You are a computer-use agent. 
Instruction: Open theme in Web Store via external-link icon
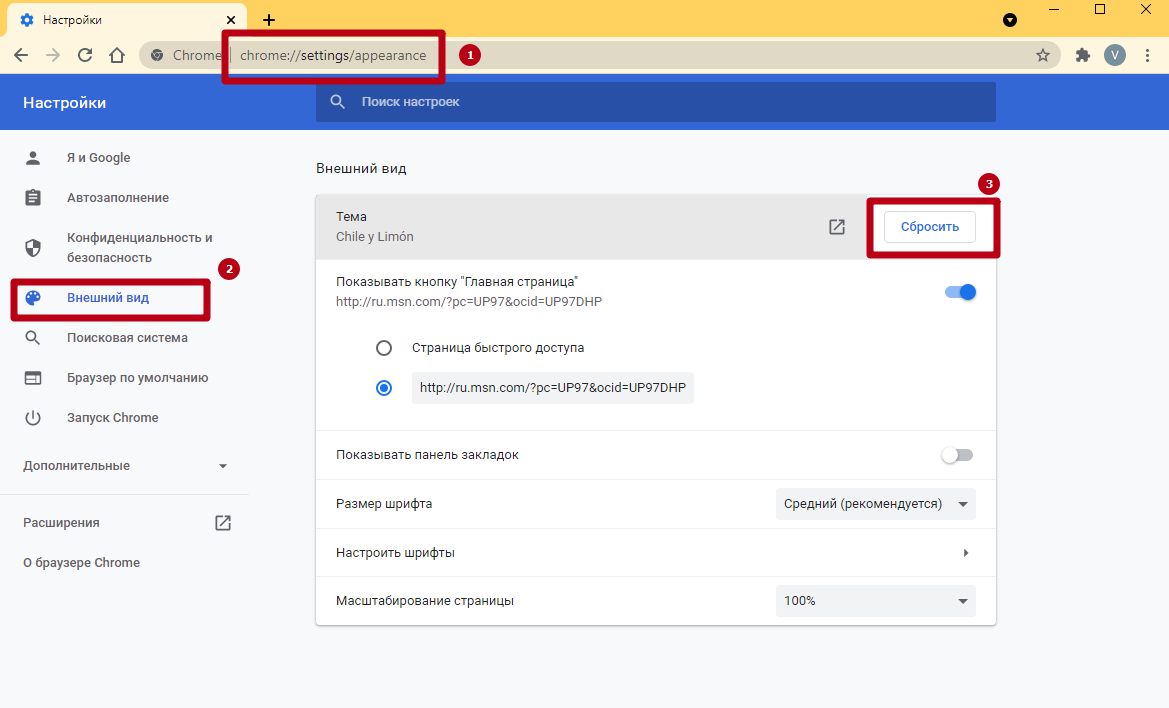coord(837,227)
